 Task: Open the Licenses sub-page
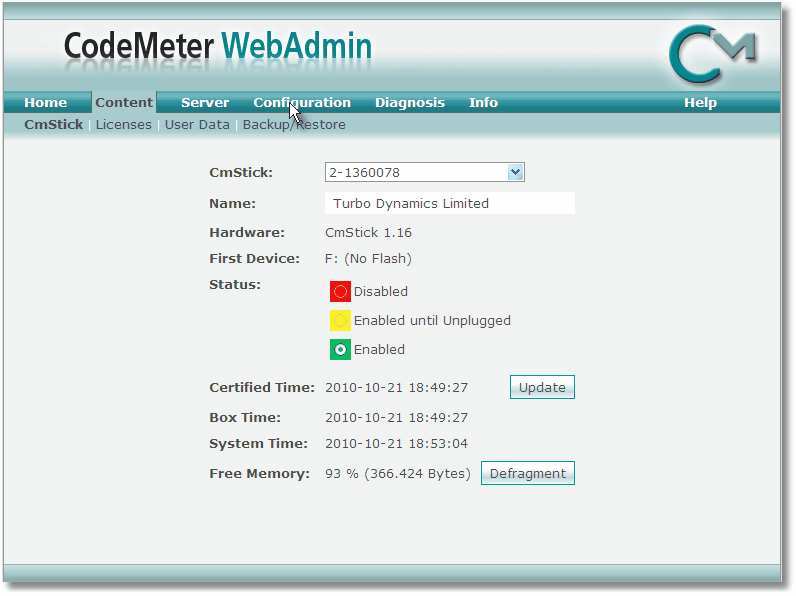click(123, 124)
